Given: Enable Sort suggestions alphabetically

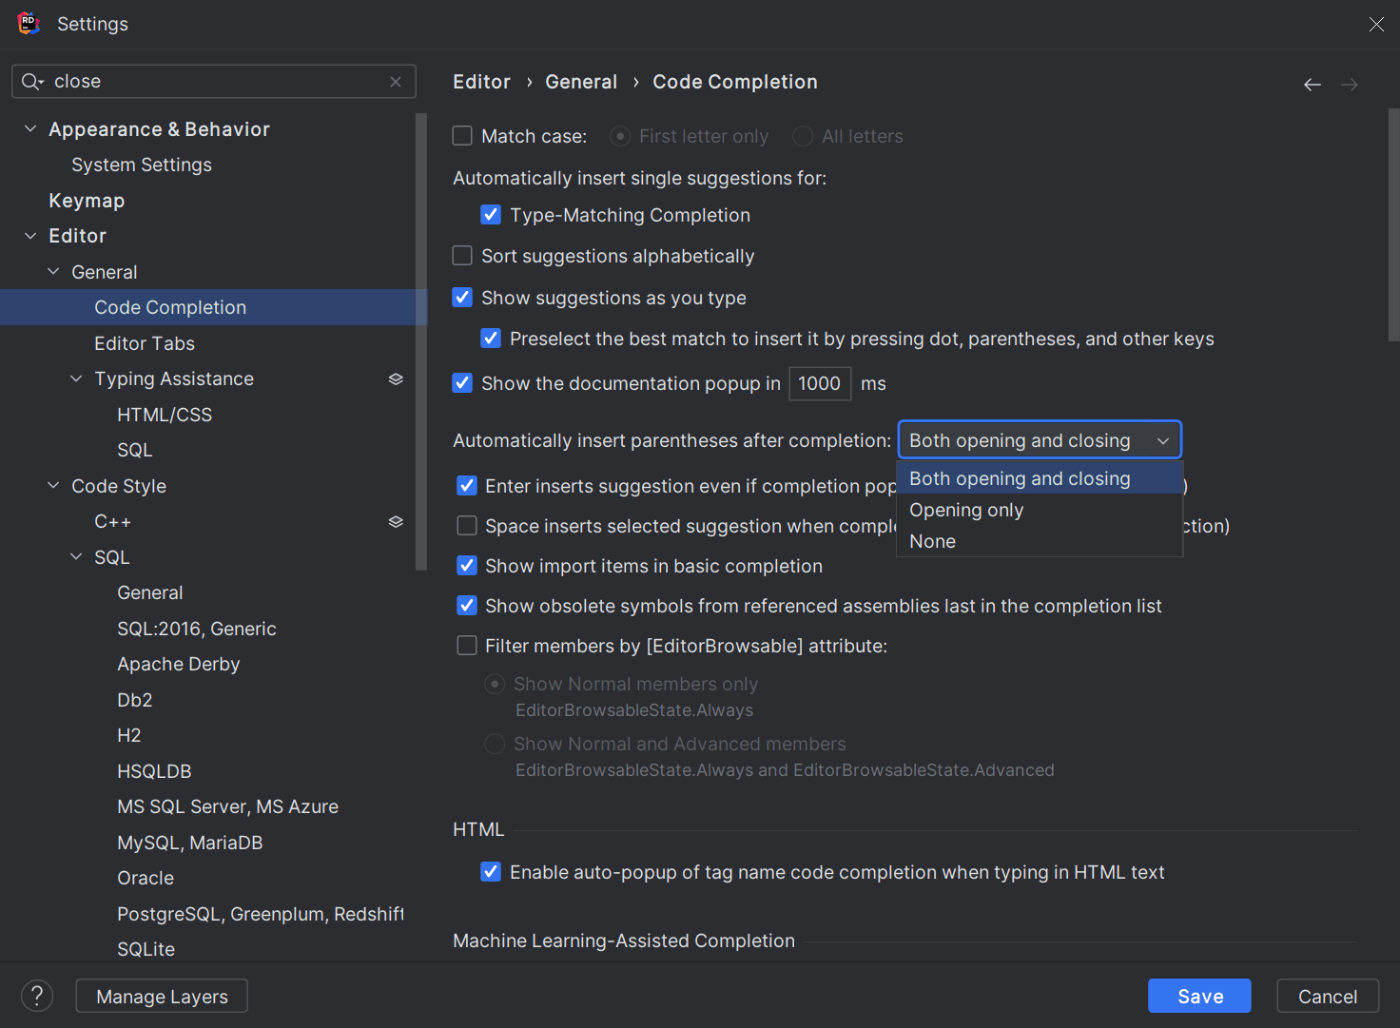Looking at the screenshot, I should coord(461,255).
